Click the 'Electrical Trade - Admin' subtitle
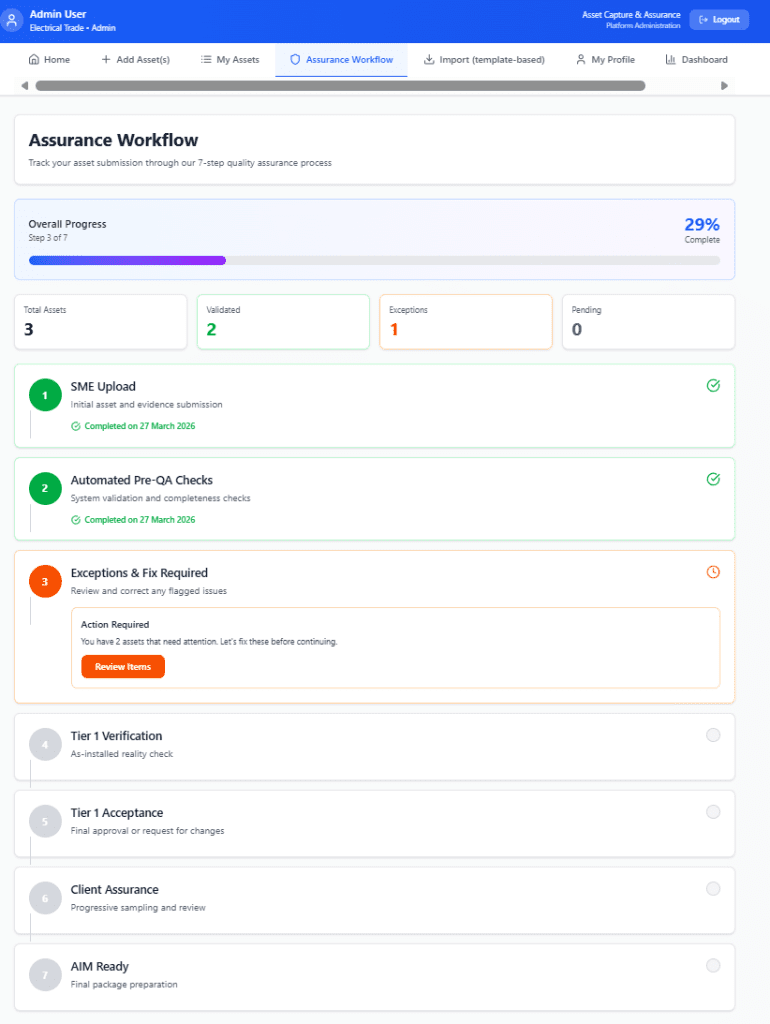 coord(72,28)
